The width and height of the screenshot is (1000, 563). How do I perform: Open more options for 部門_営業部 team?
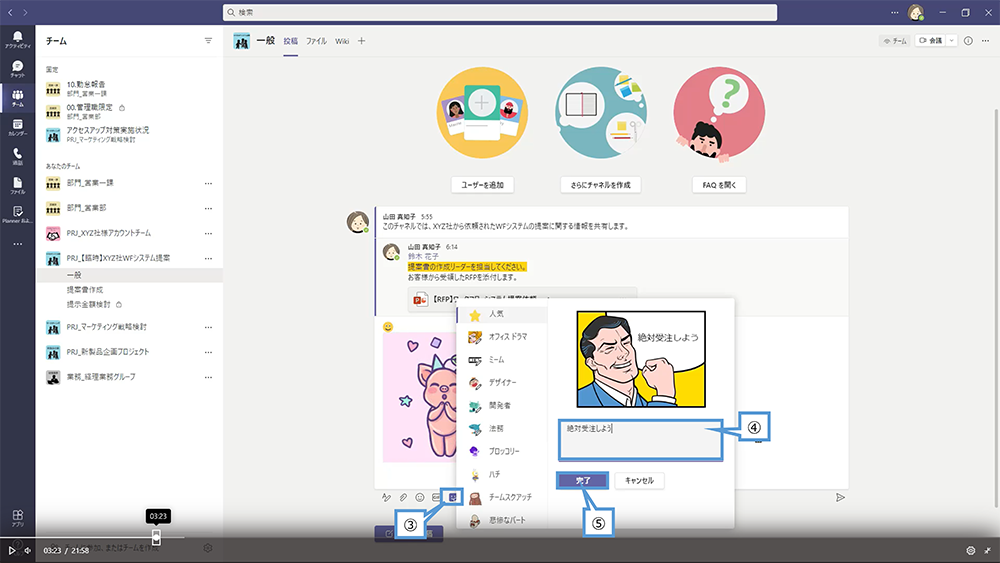(209, 208)
